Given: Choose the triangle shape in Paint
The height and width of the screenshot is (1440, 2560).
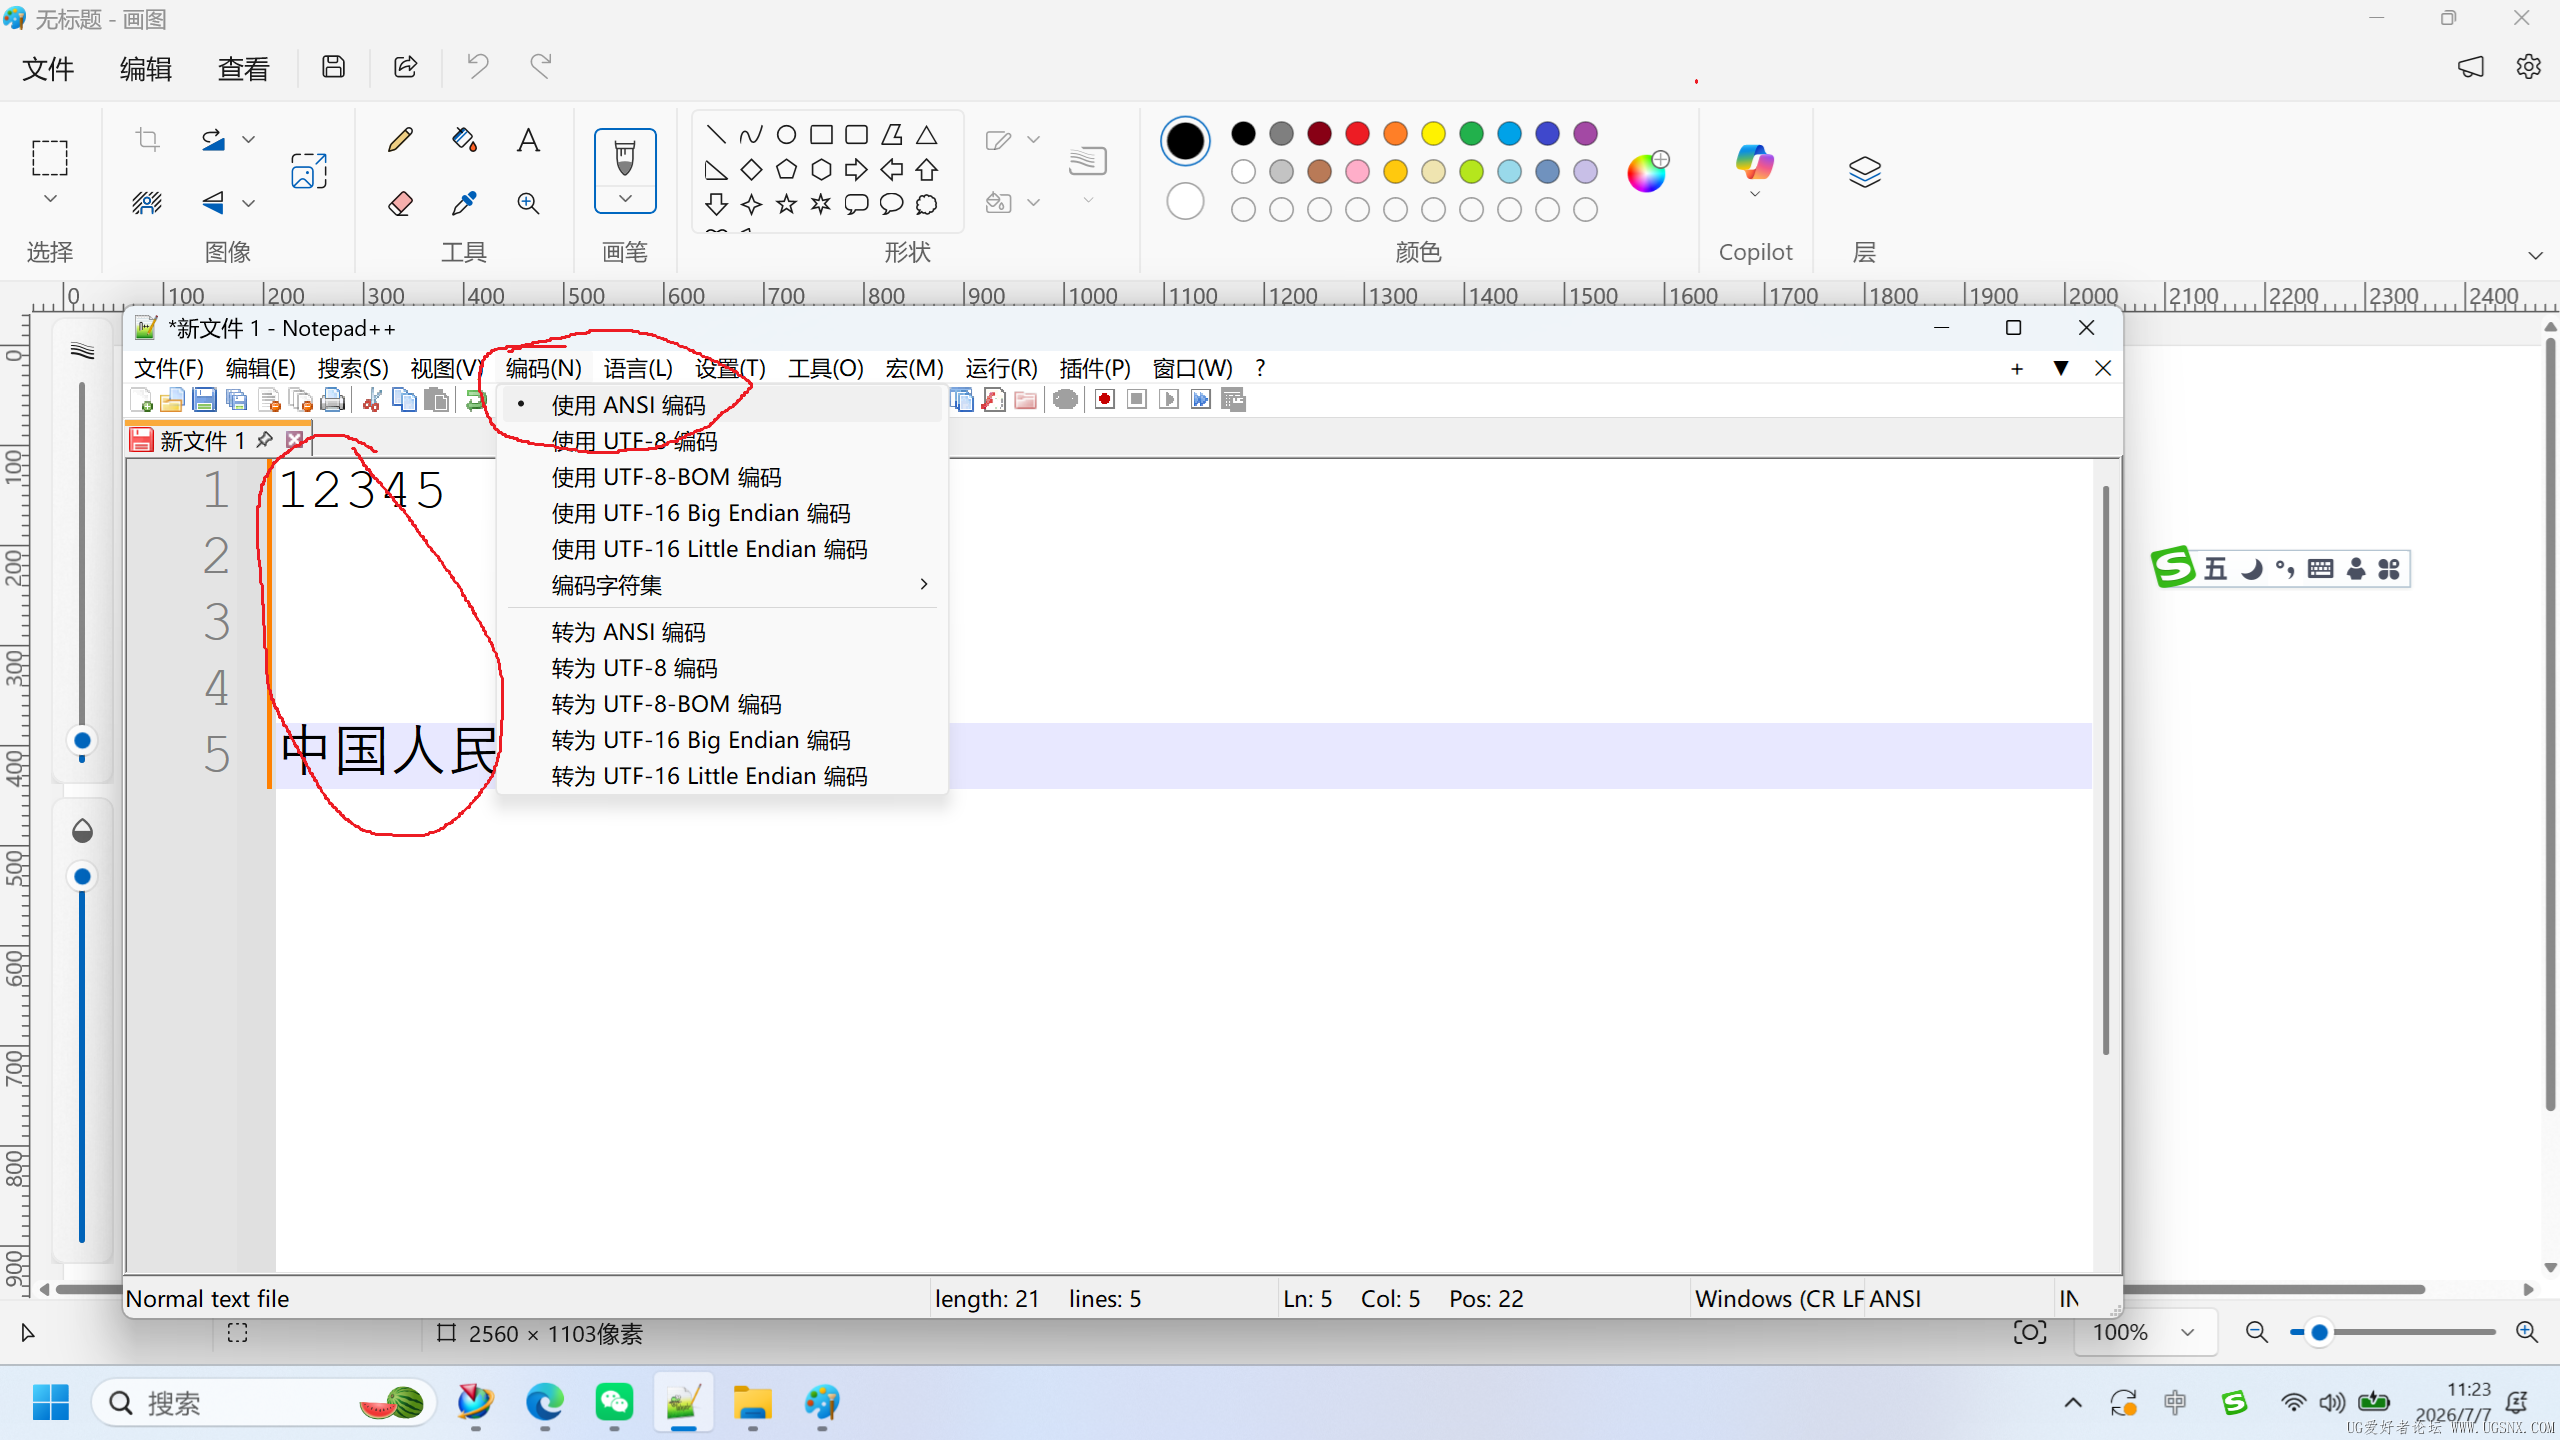Looking at the screenshot, I should pos(927,134).
